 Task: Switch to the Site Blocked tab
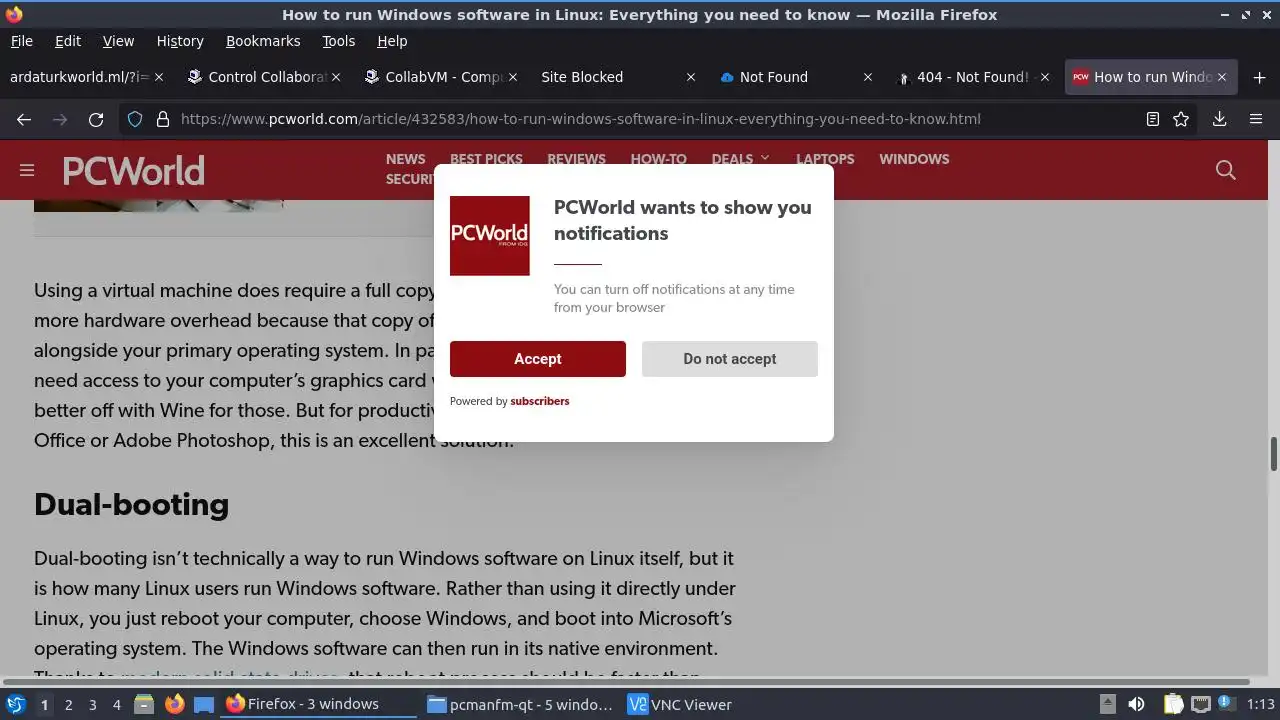click(616, 77)
